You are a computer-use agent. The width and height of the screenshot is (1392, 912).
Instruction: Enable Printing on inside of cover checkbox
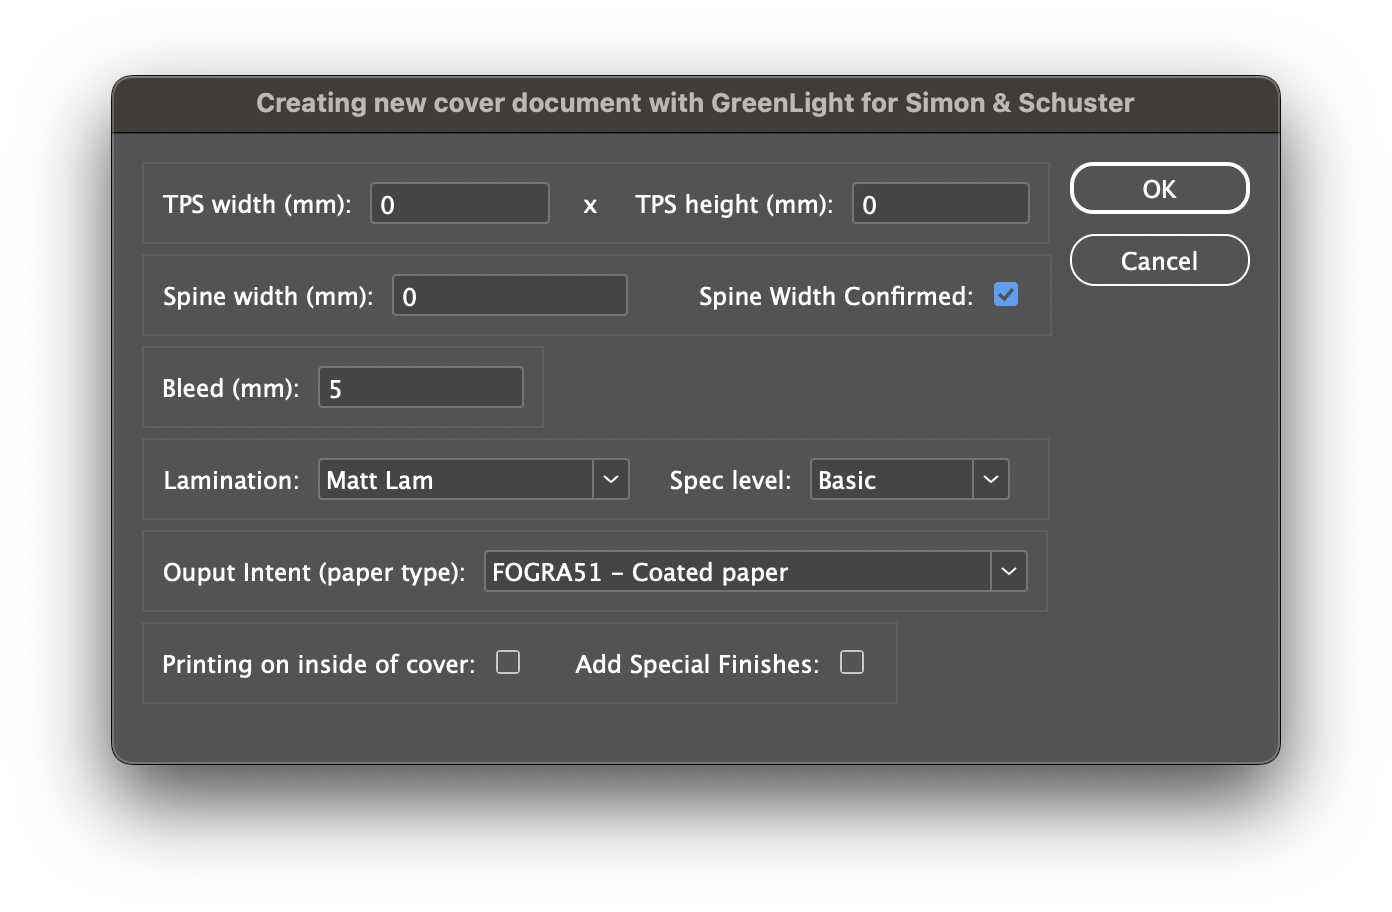508,663
